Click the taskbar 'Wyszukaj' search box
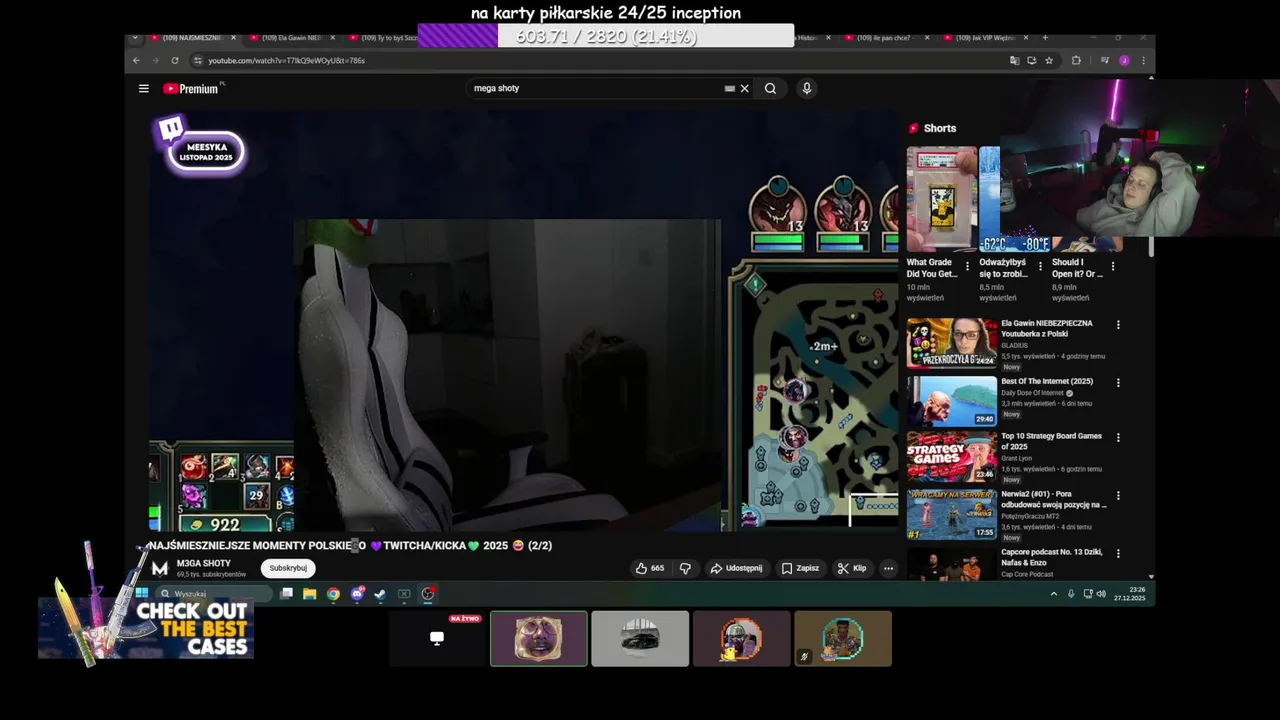Viewport: 1280px width, 720px height. [213, 593]
